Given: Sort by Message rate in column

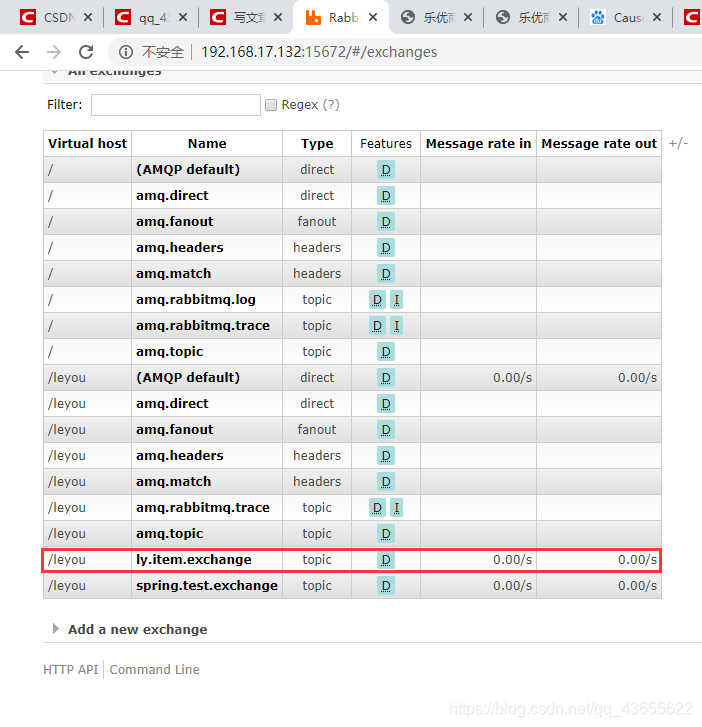Looking at the screenshot, I should (479, 144).
